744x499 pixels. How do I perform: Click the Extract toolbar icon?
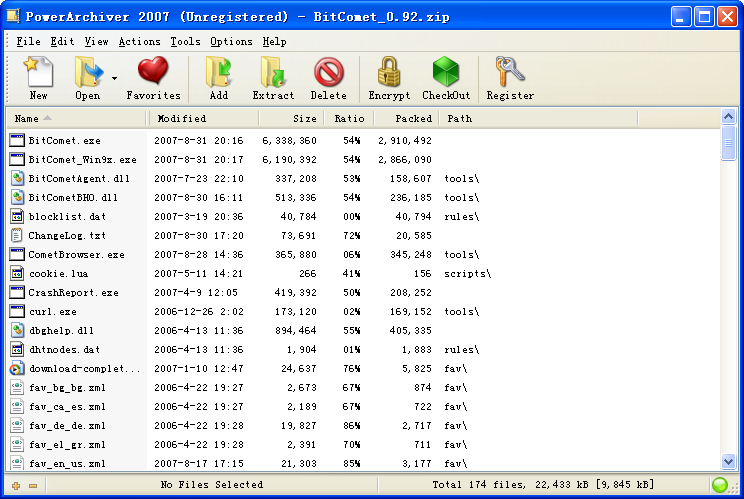tap(273, 72)
